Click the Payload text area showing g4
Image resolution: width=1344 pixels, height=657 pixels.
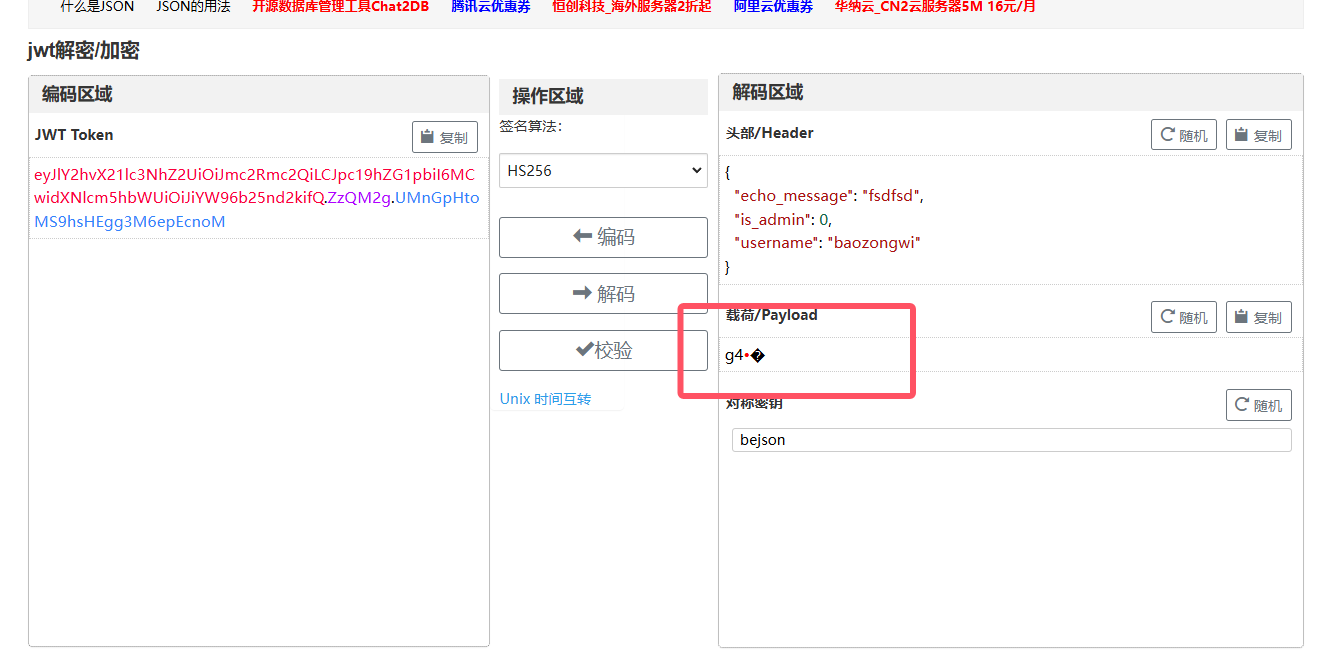click(x=1011, y=355)
